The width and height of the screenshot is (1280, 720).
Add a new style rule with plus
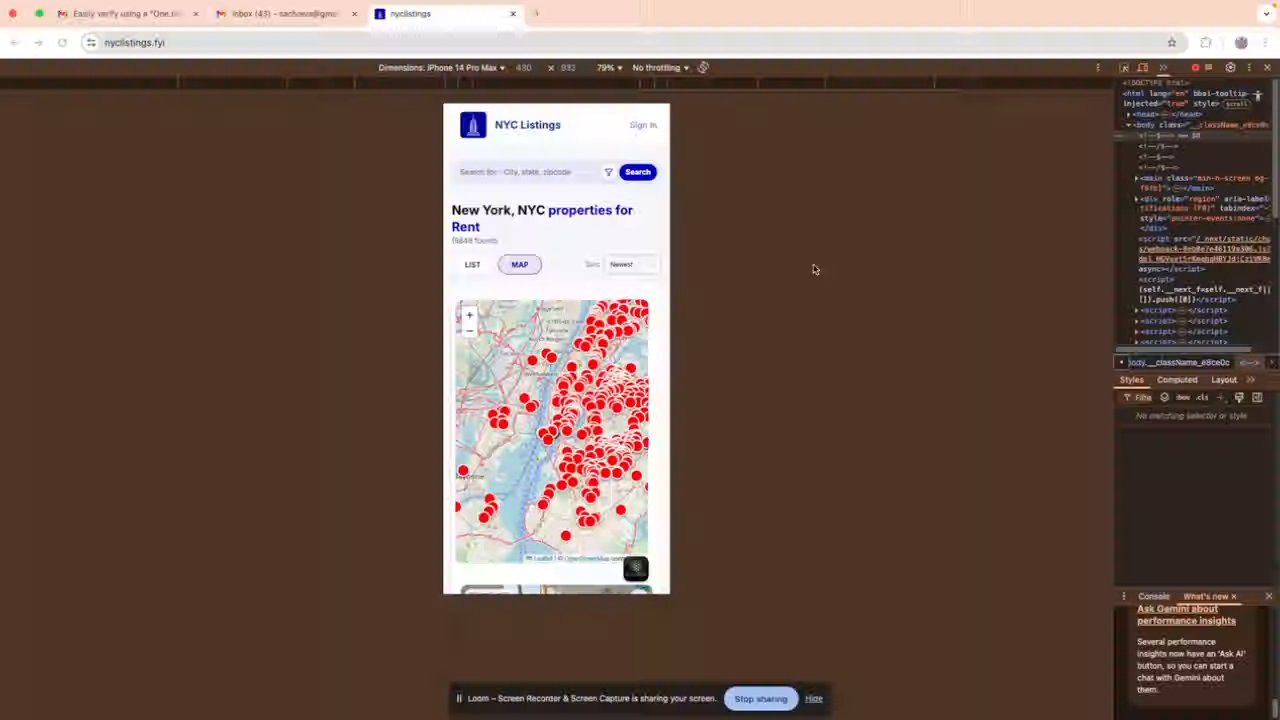[1220, 398]
